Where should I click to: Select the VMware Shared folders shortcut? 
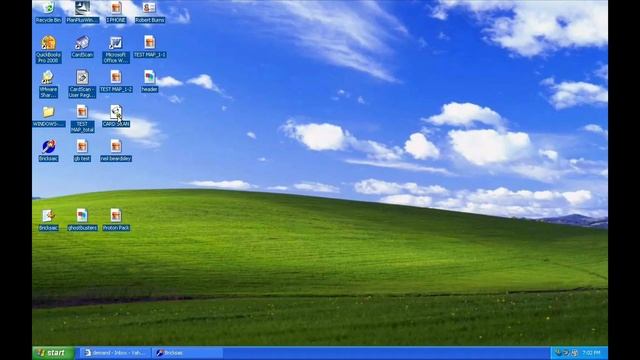click(x=48, y=84)
